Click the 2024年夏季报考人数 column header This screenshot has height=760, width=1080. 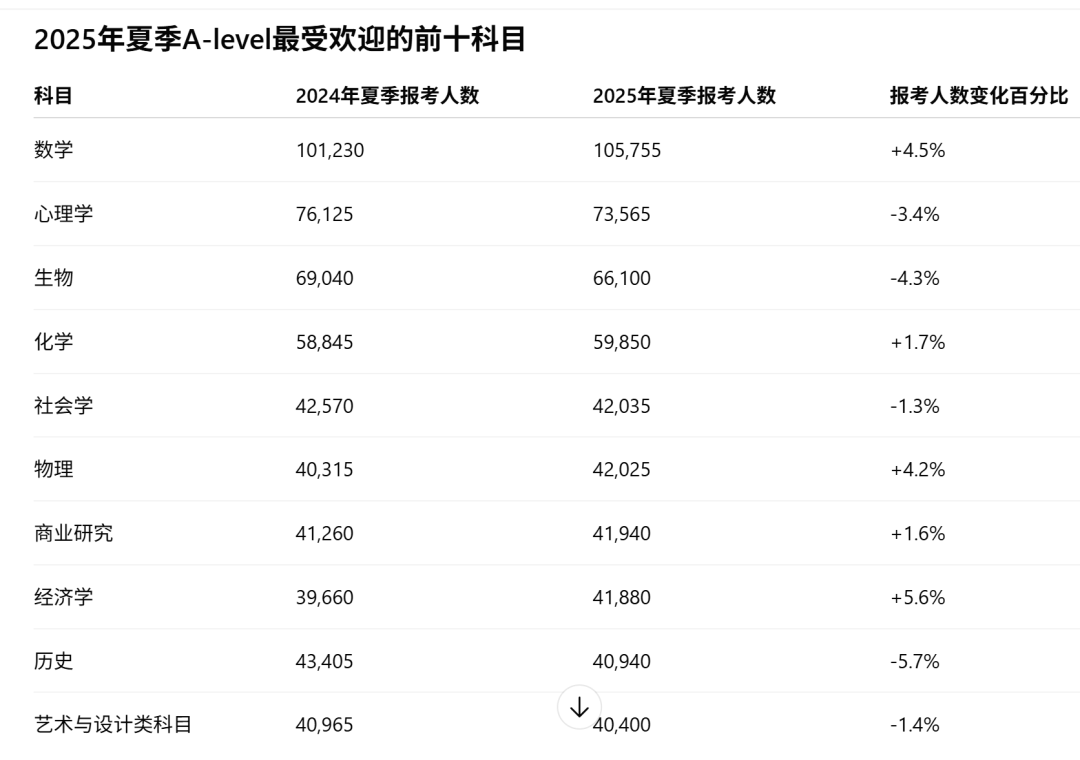click(x=387, y=95)
